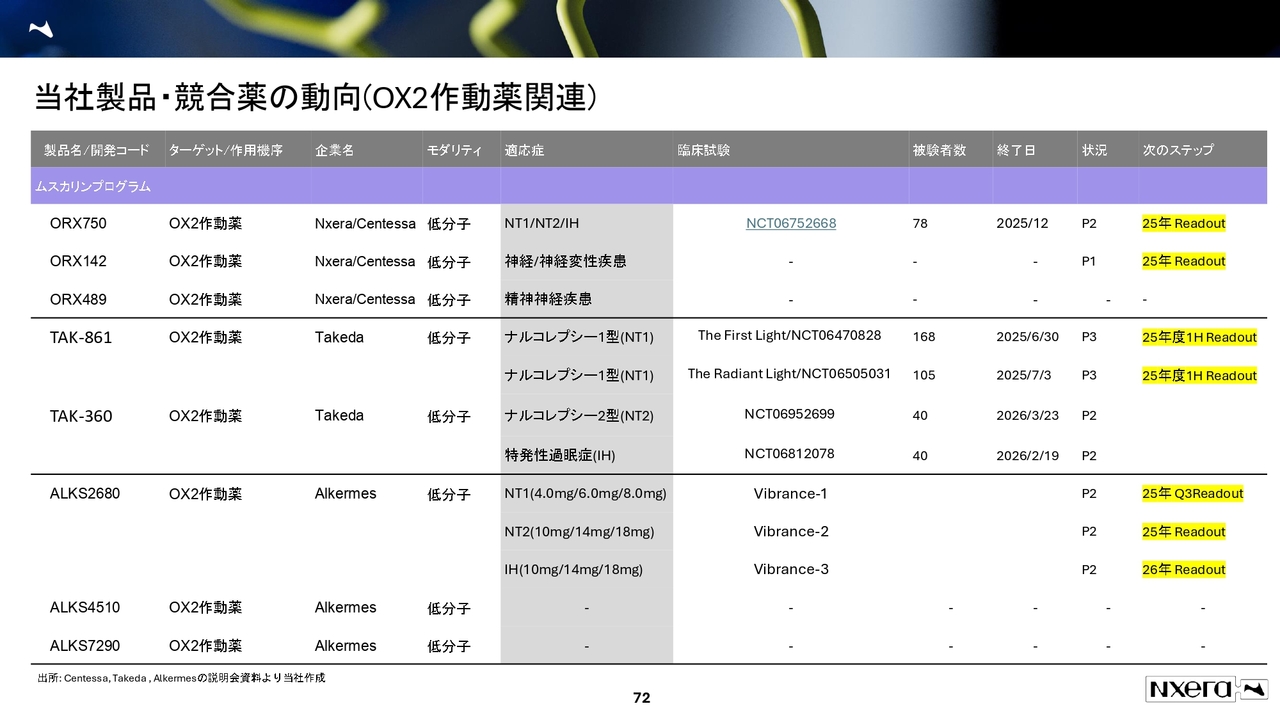Select the P1 status cell
The height and width of the screenshot is (720, 1280).
1089,262
